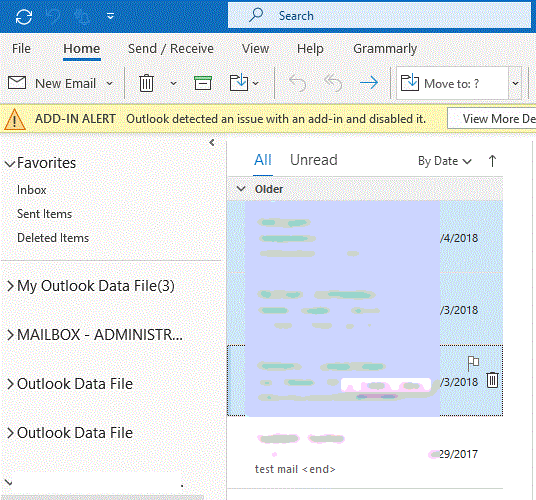Open Deleted Items in Favorites

coord(53,238)
